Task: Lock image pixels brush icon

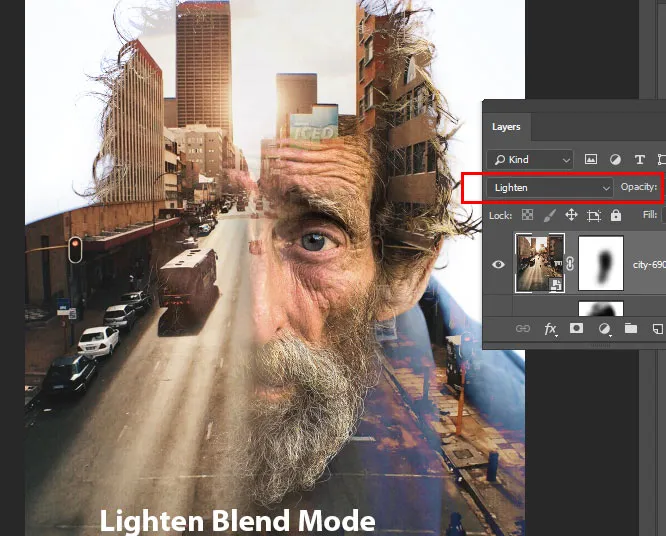Action: click(550, 215)
